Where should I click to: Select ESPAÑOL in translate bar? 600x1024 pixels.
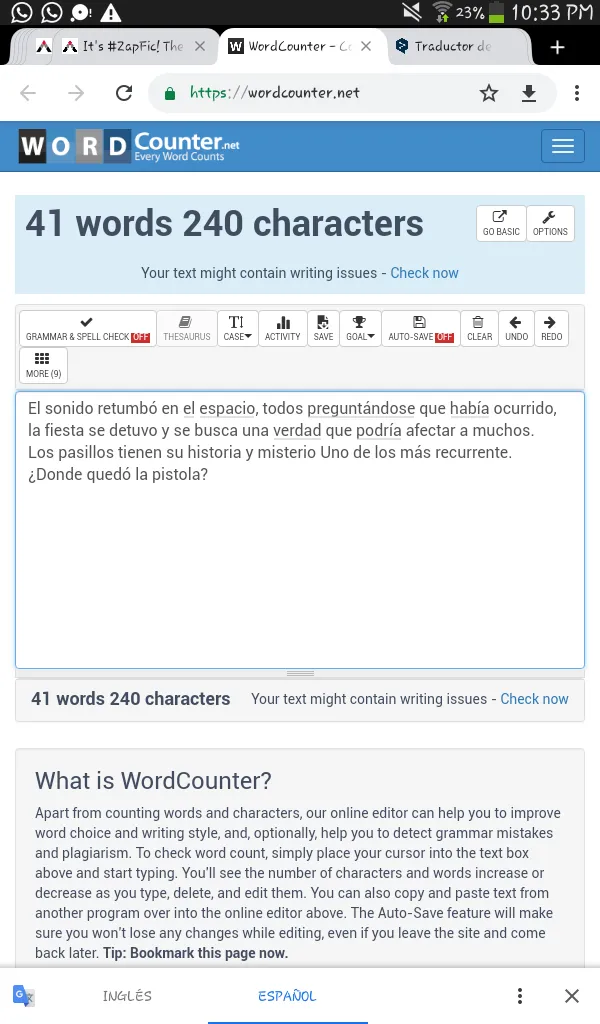[x=287, y=996]
